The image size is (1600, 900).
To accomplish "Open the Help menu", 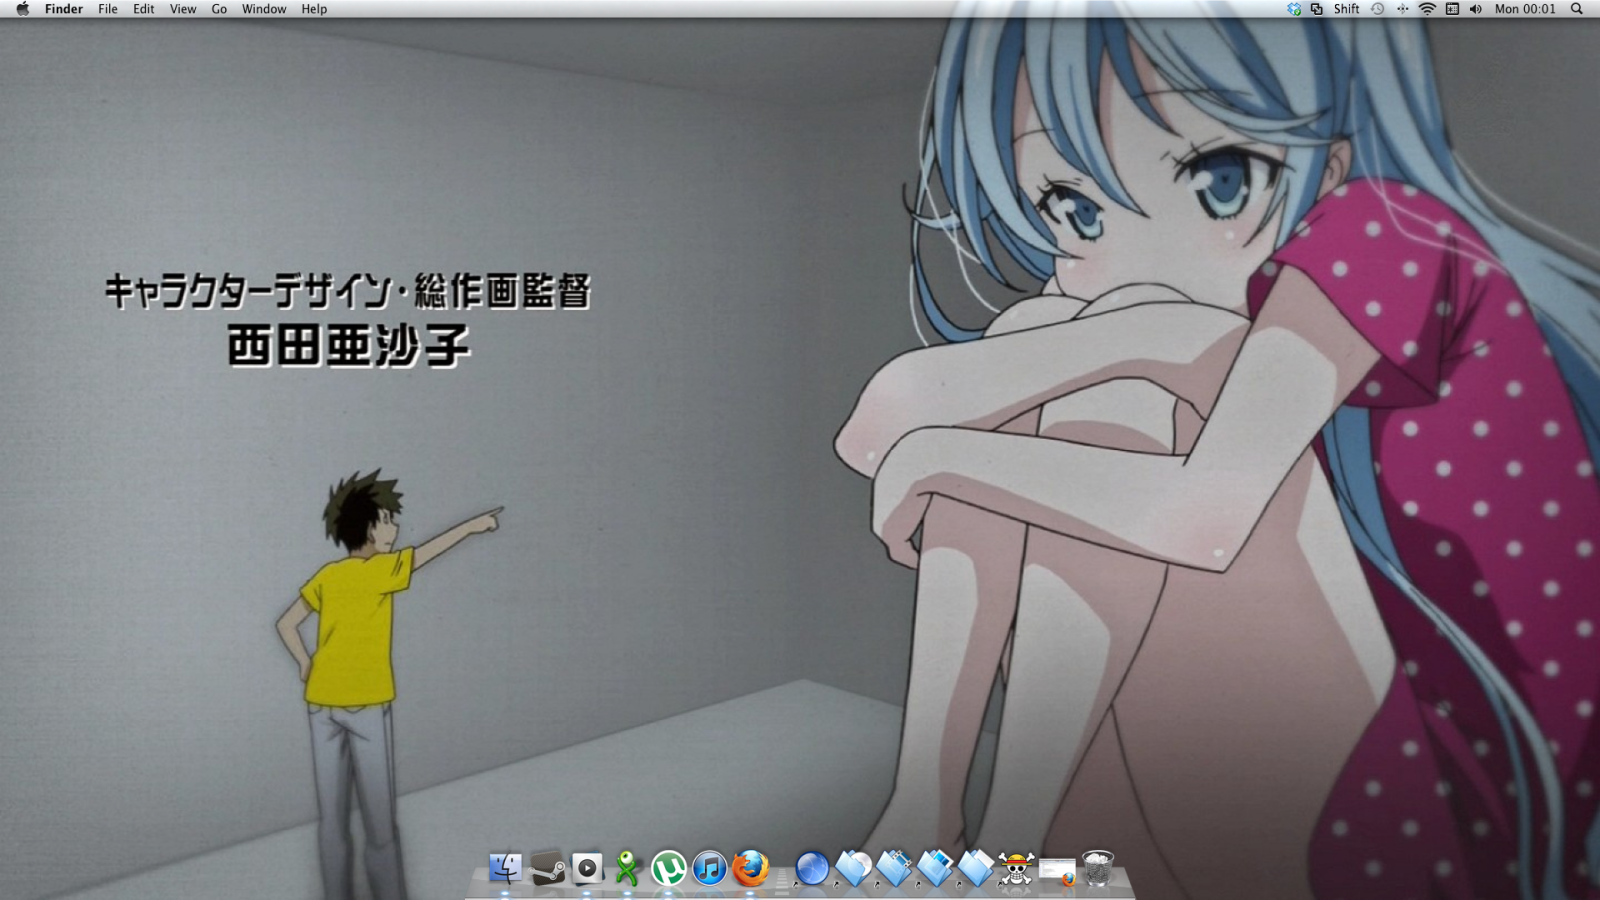I will click(x=314, y=9).
